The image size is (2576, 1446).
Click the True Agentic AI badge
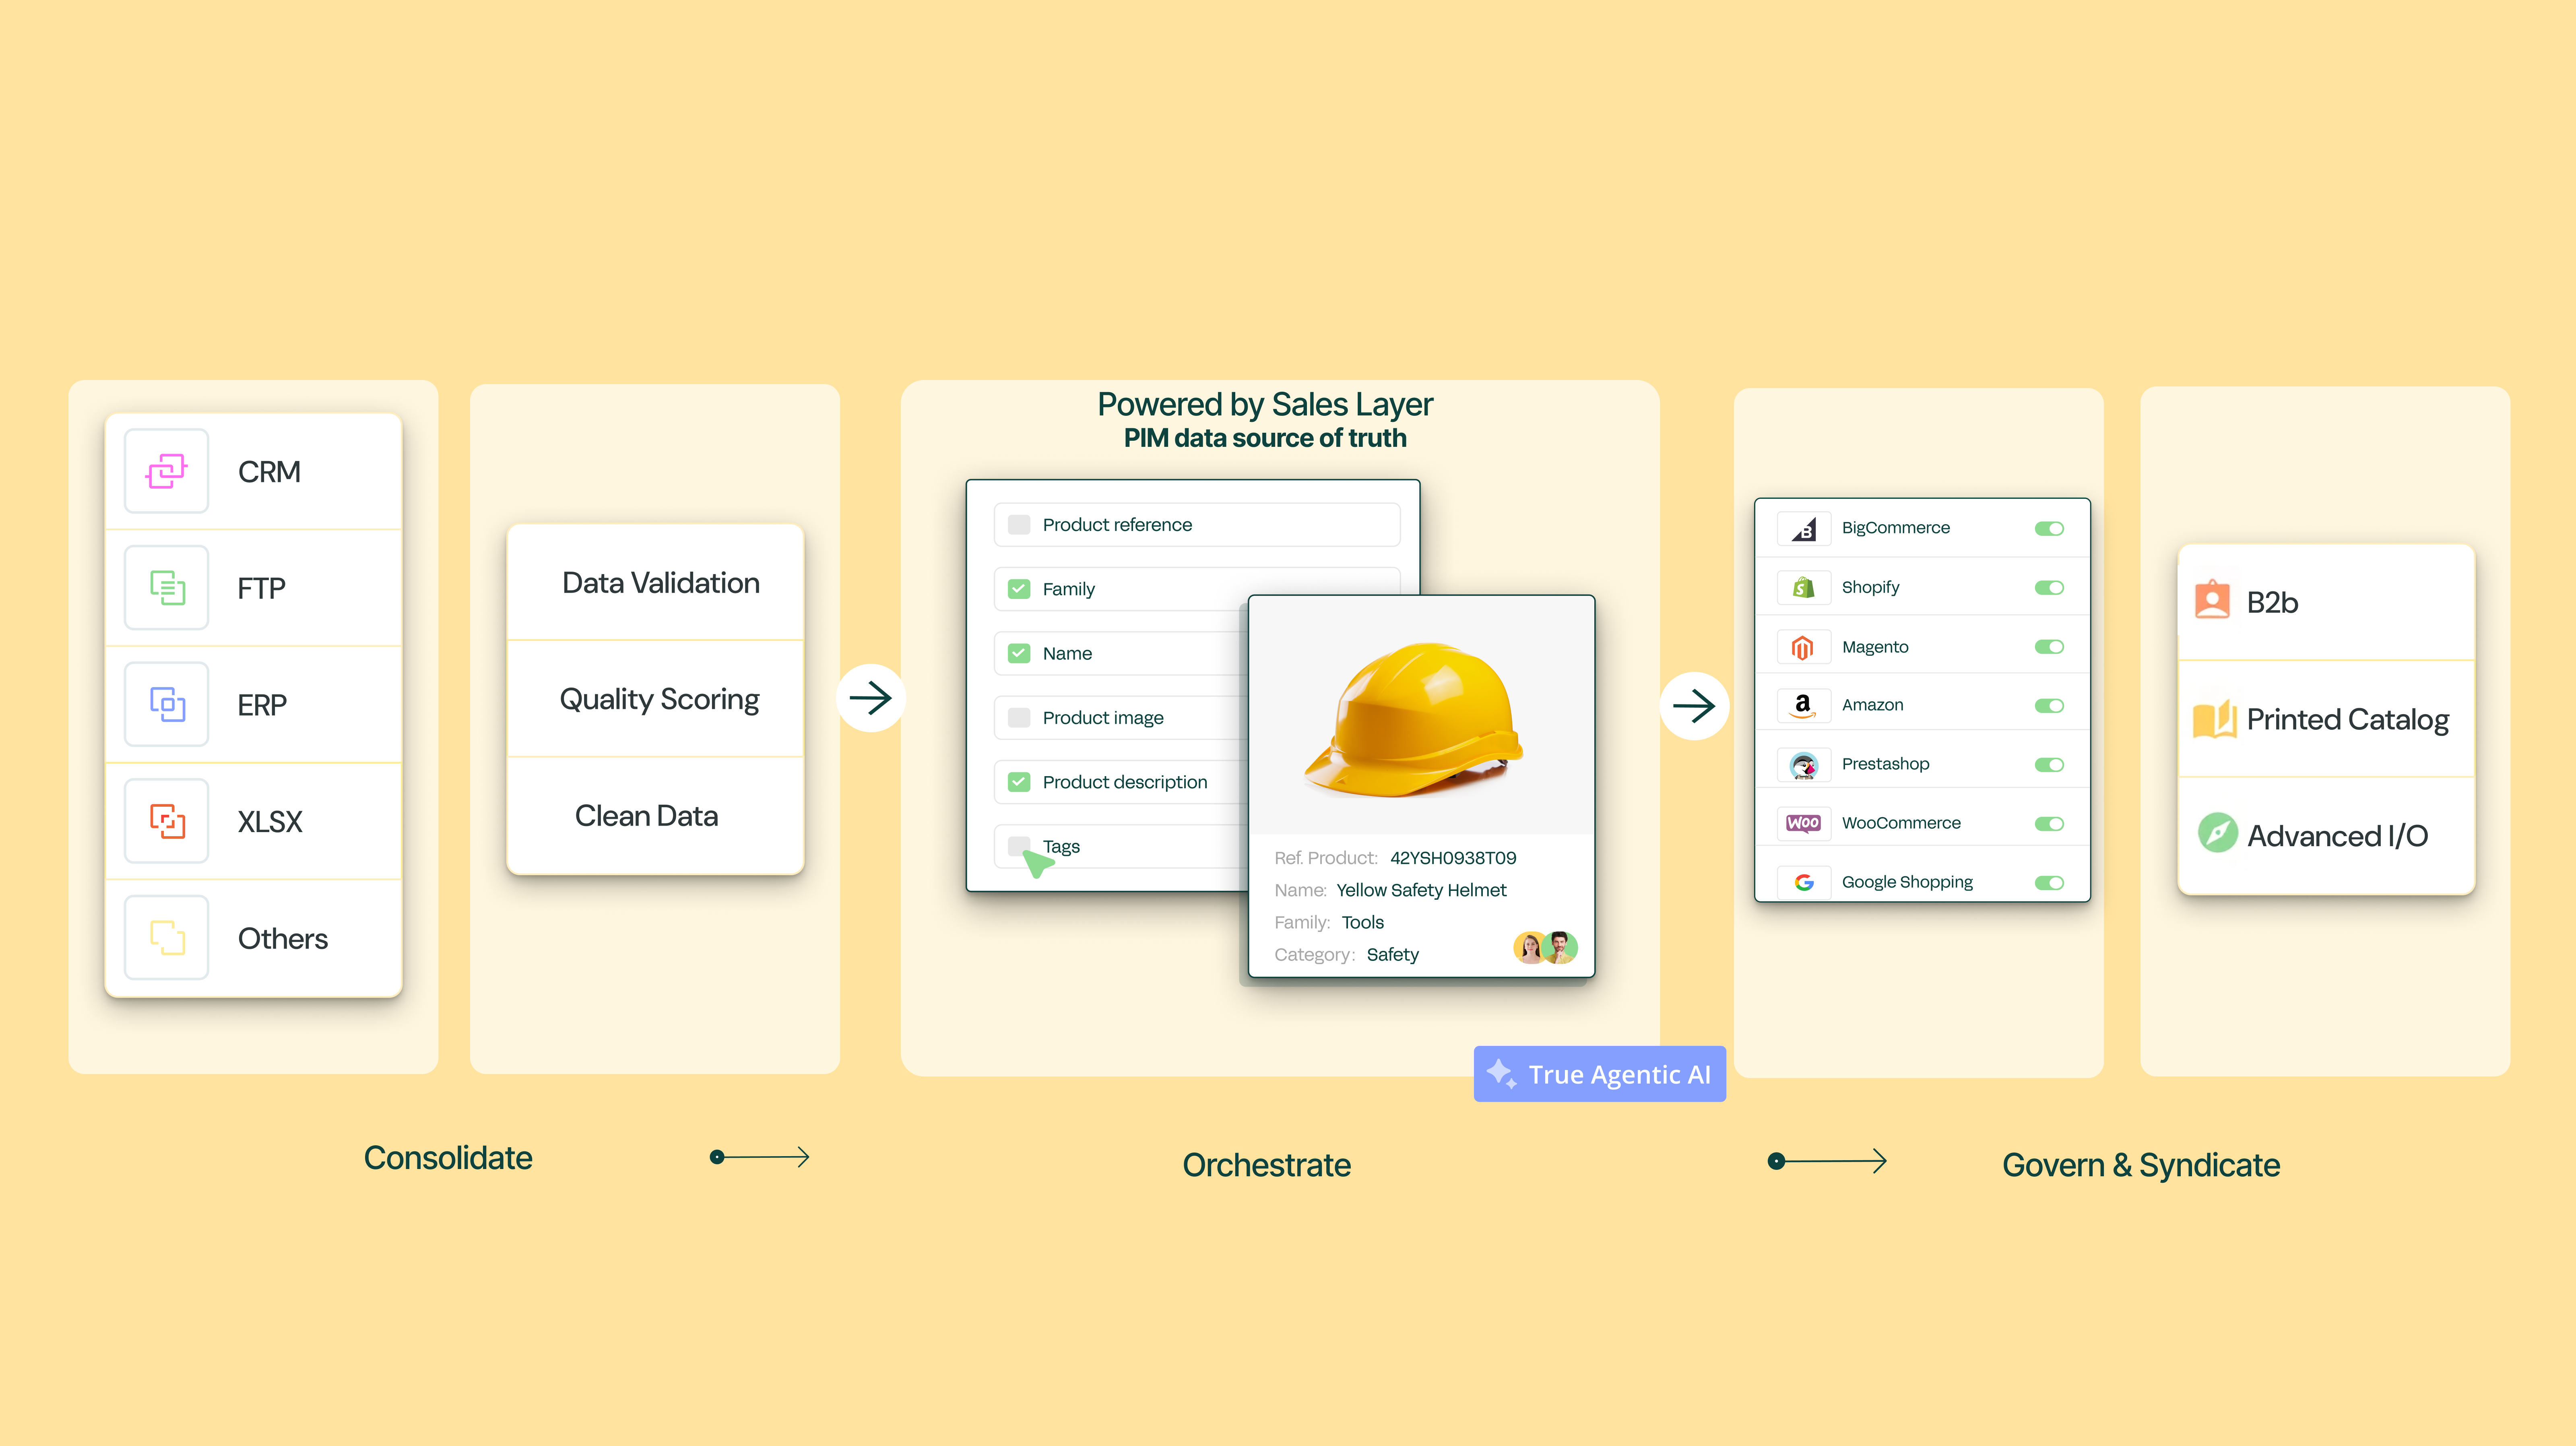(1600, 1074)
